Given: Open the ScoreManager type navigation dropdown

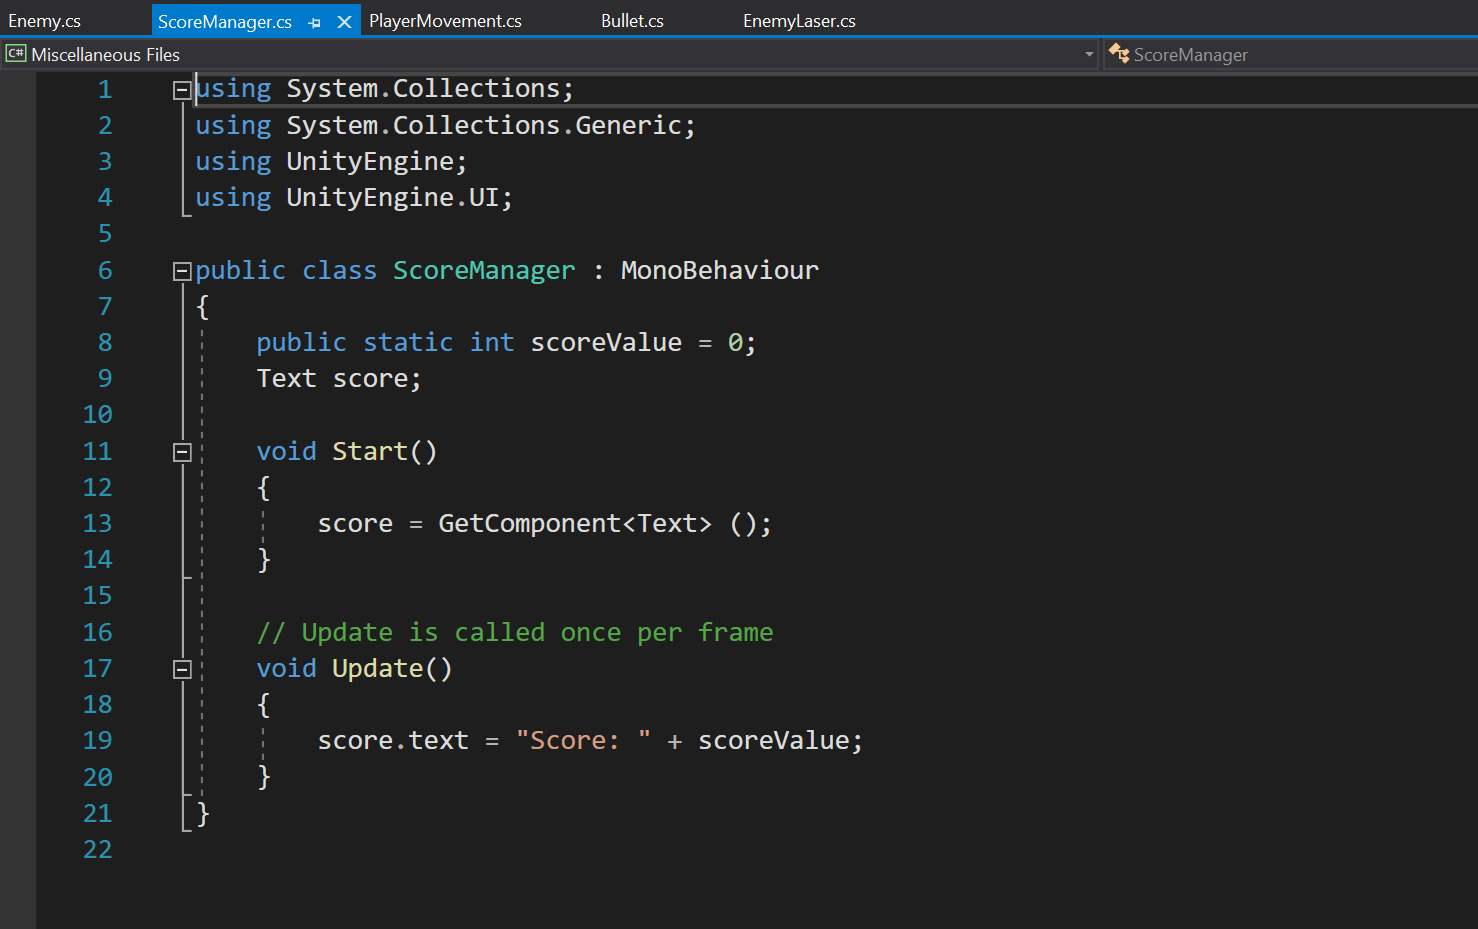Looking at the screenshot, I should tap(1291, 54).
